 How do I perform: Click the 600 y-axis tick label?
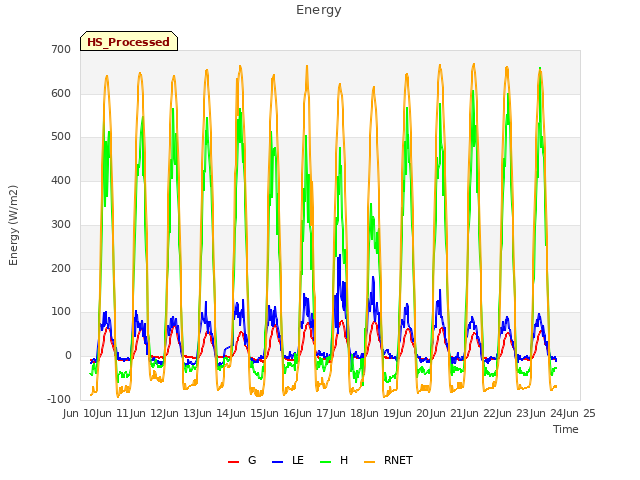(61, 93)
